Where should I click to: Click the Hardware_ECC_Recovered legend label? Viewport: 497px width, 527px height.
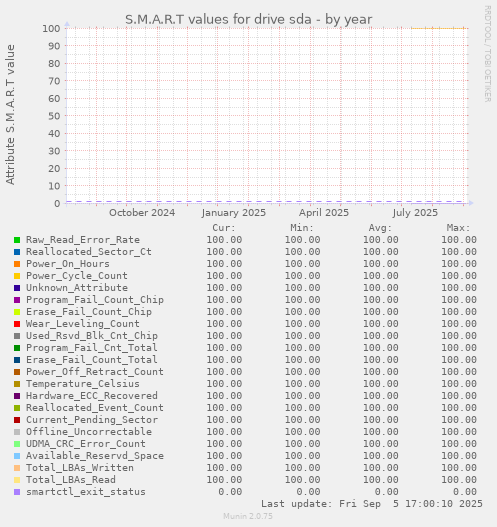[x=92, y=396]
